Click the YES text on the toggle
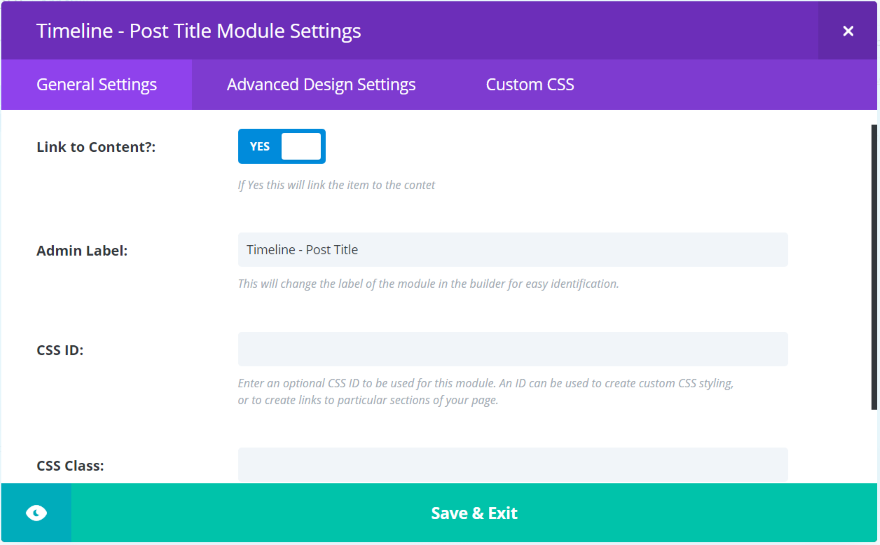880x545 pixels. click(x=260, y=146)
